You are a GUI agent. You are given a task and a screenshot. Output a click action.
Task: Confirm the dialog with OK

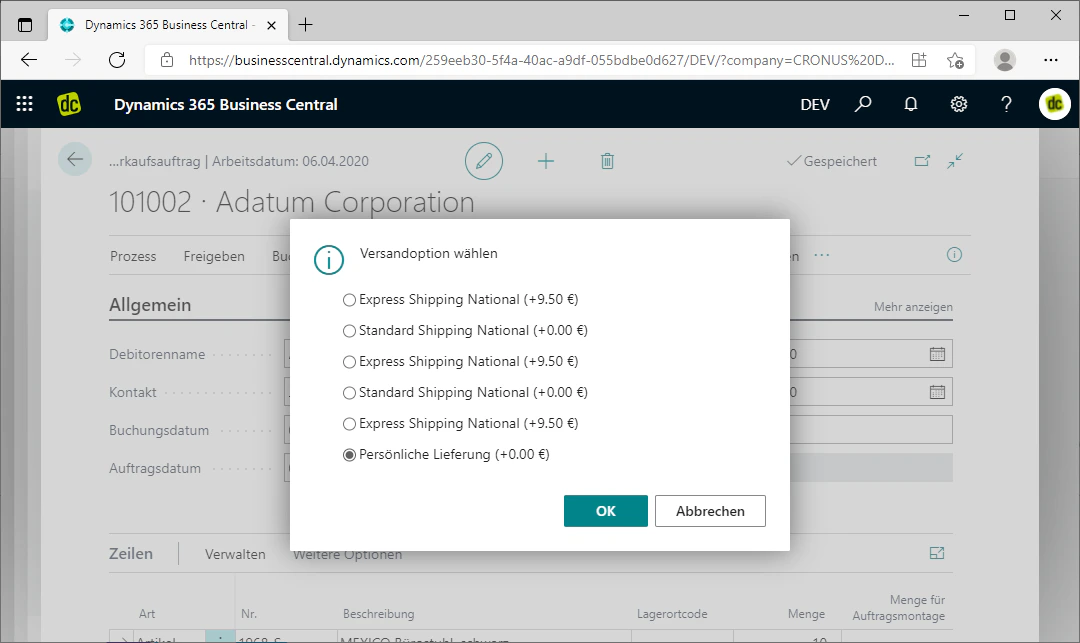click(605, 511)
